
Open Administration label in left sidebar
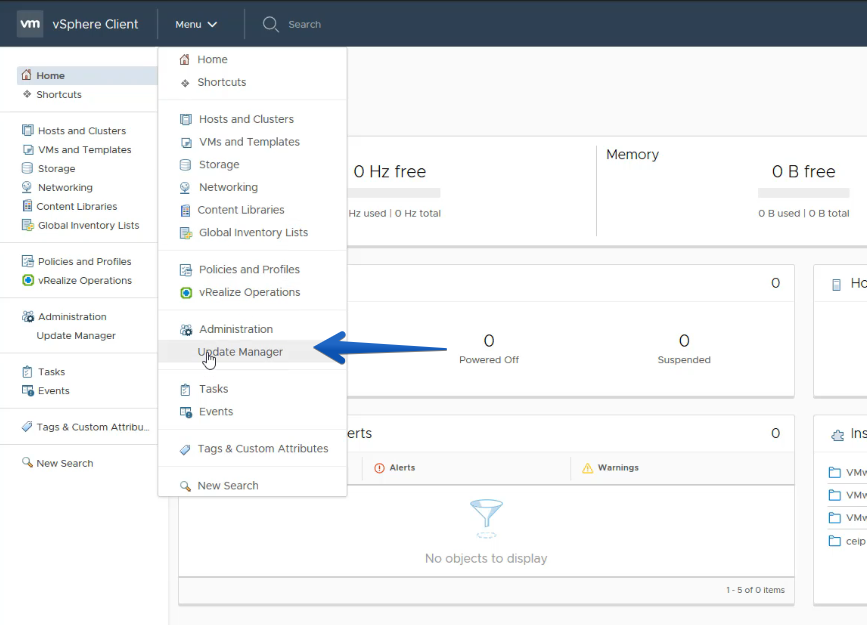click(72, 316)
